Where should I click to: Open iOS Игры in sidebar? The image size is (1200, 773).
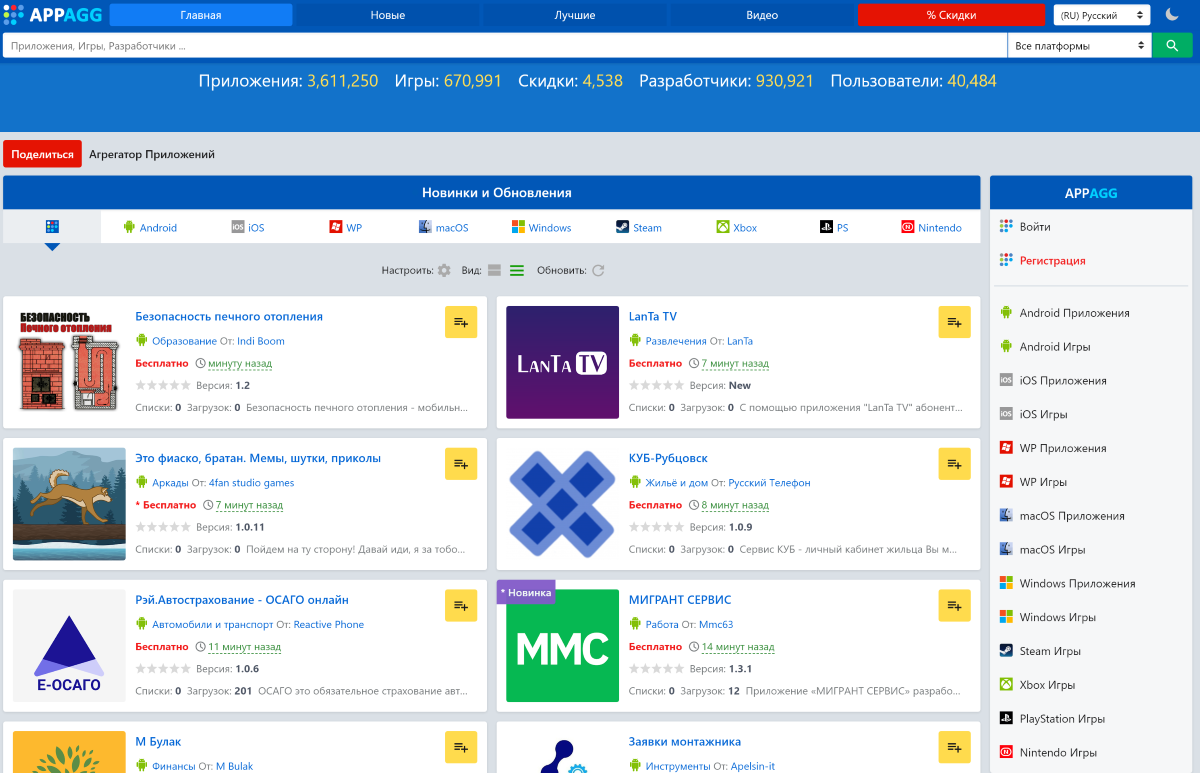(x=1044, y=414)
